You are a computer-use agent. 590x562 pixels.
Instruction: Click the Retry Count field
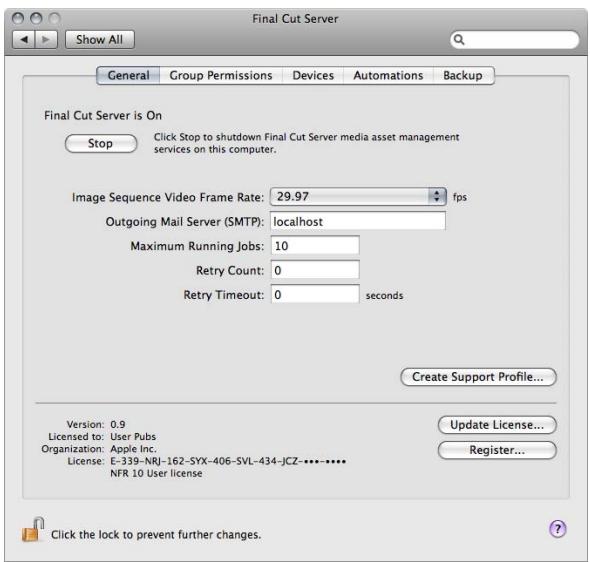(315, 270)
